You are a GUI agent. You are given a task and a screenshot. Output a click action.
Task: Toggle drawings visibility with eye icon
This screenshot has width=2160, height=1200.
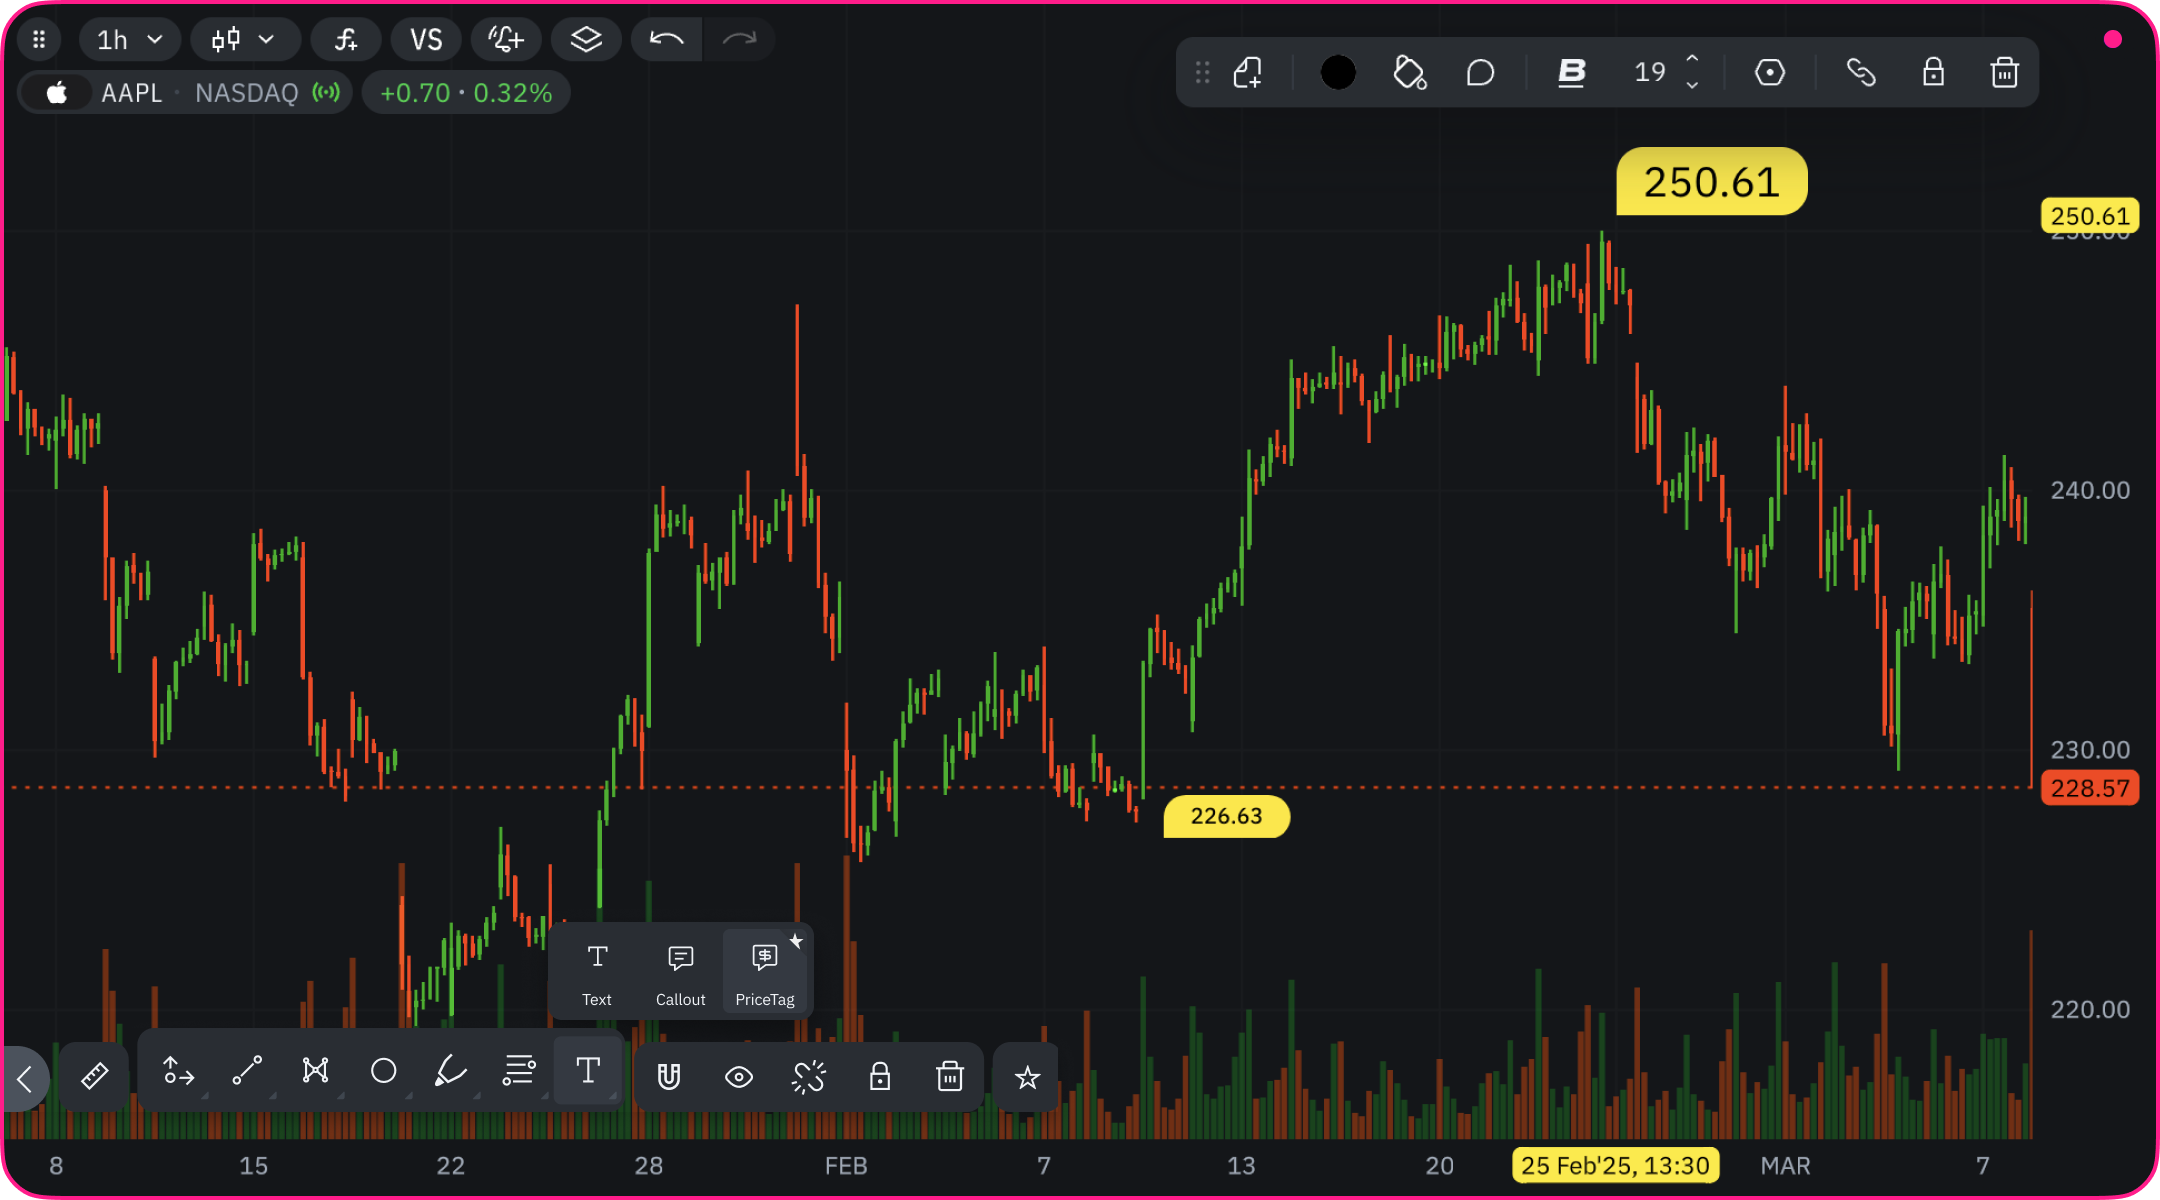tap(739, 1077)
